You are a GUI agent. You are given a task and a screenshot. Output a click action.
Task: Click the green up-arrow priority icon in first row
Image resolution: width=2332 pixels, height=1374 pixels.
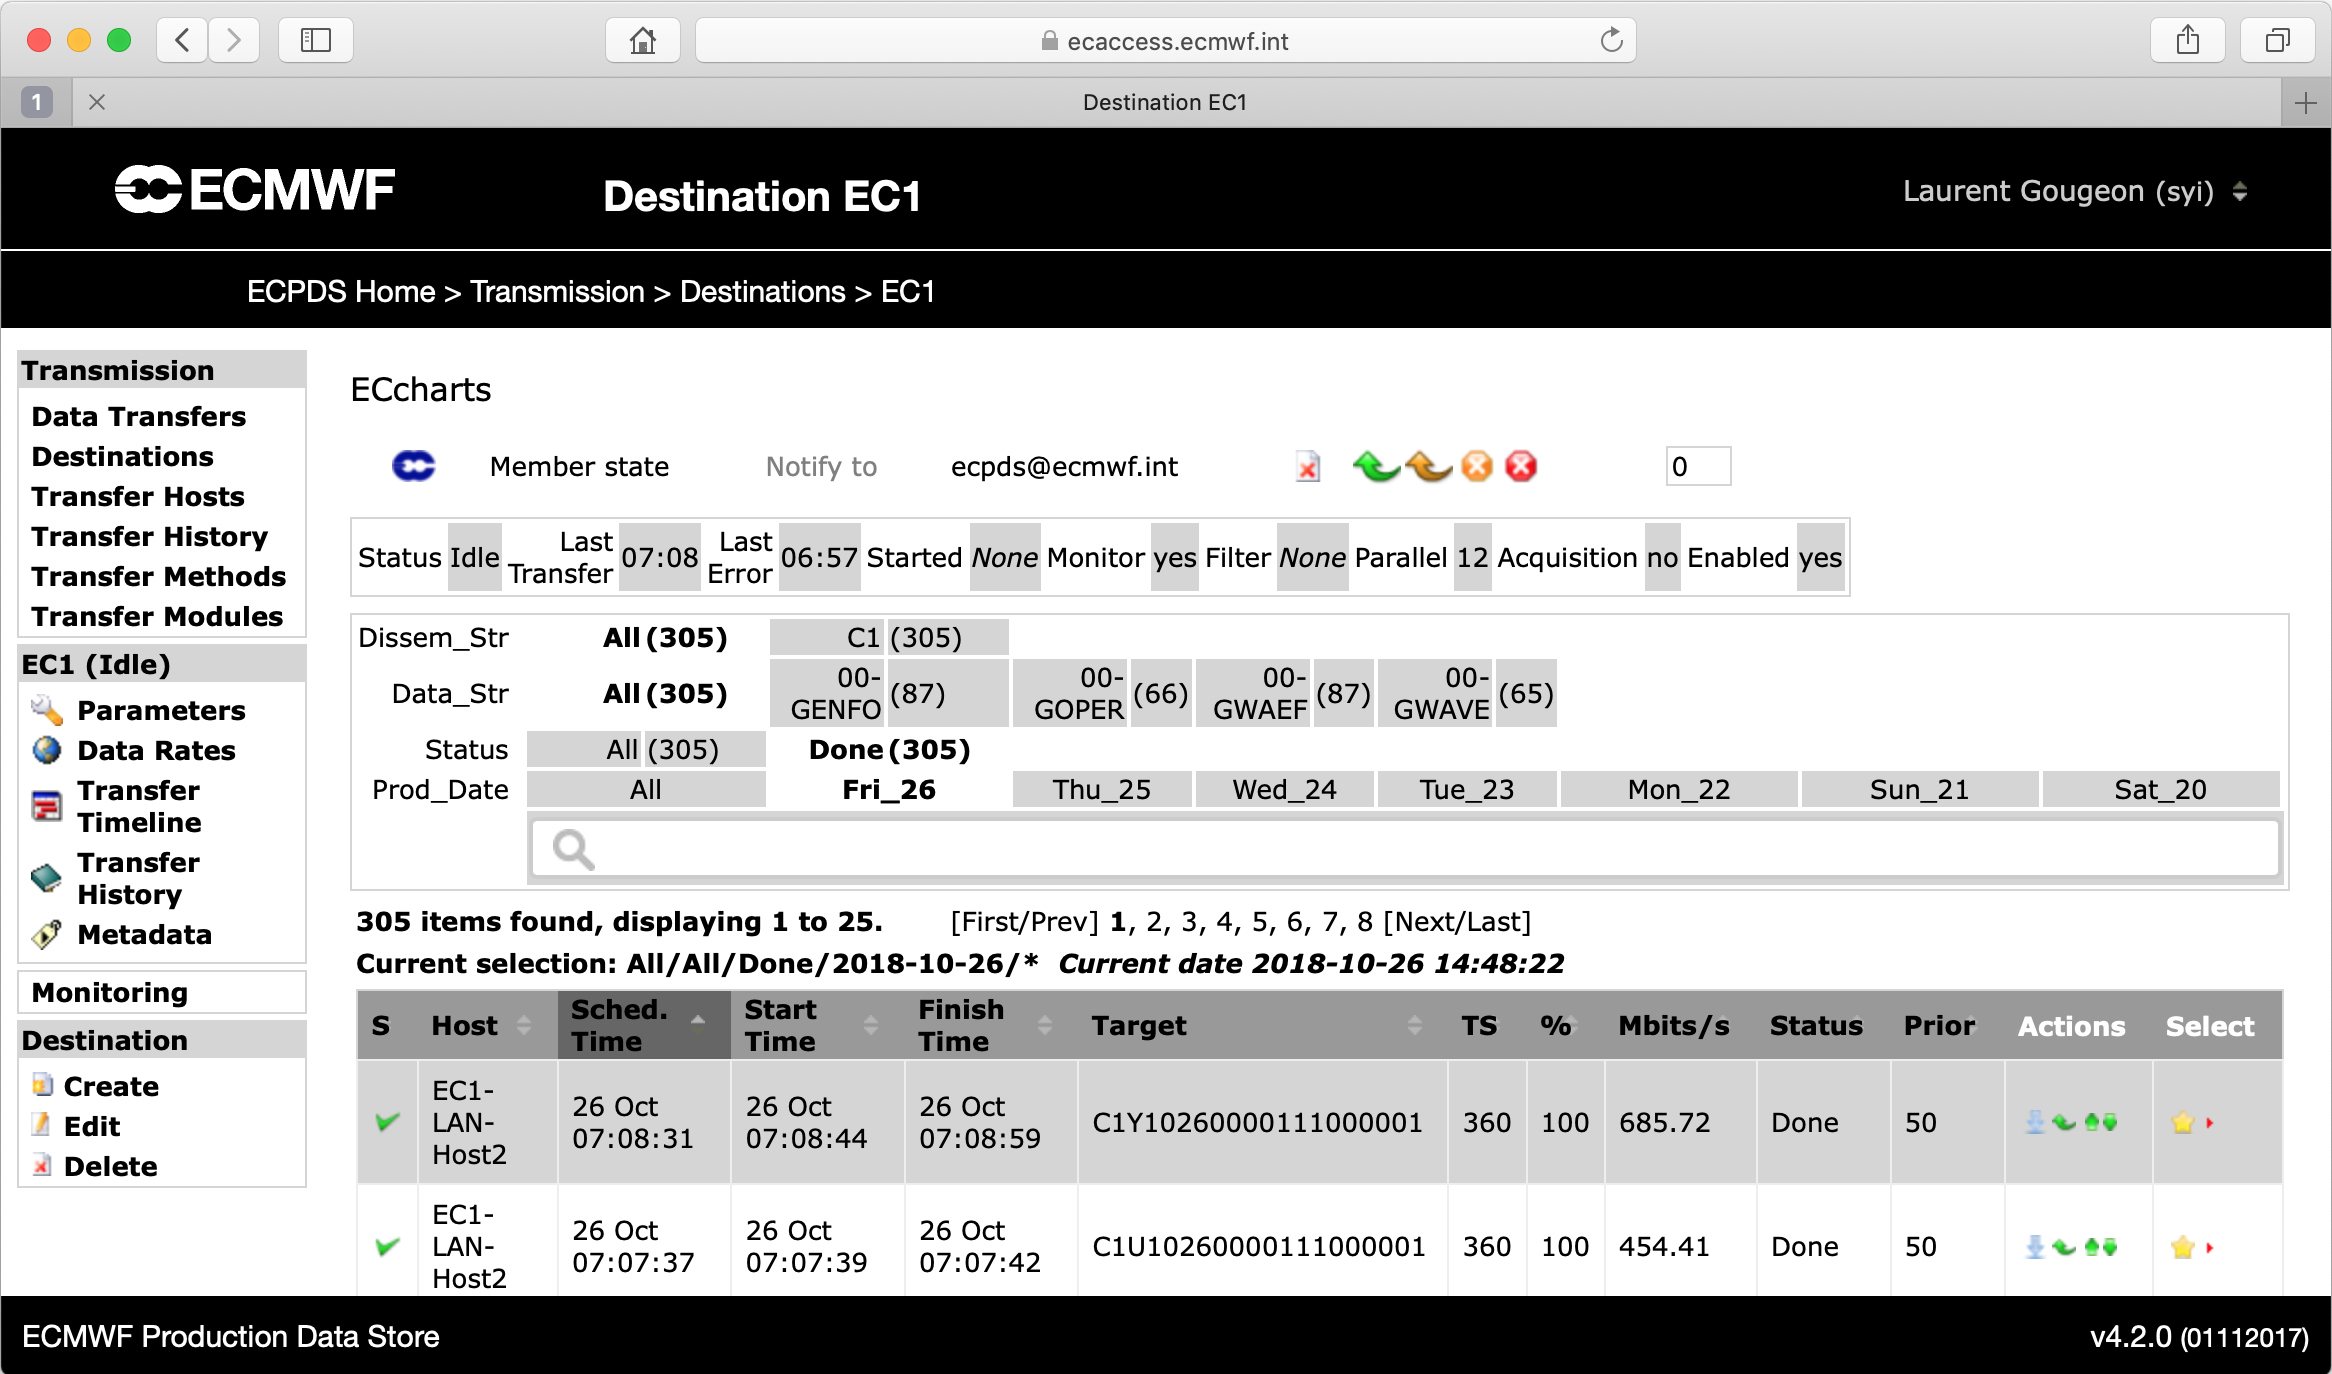tap(2091, 1122)
